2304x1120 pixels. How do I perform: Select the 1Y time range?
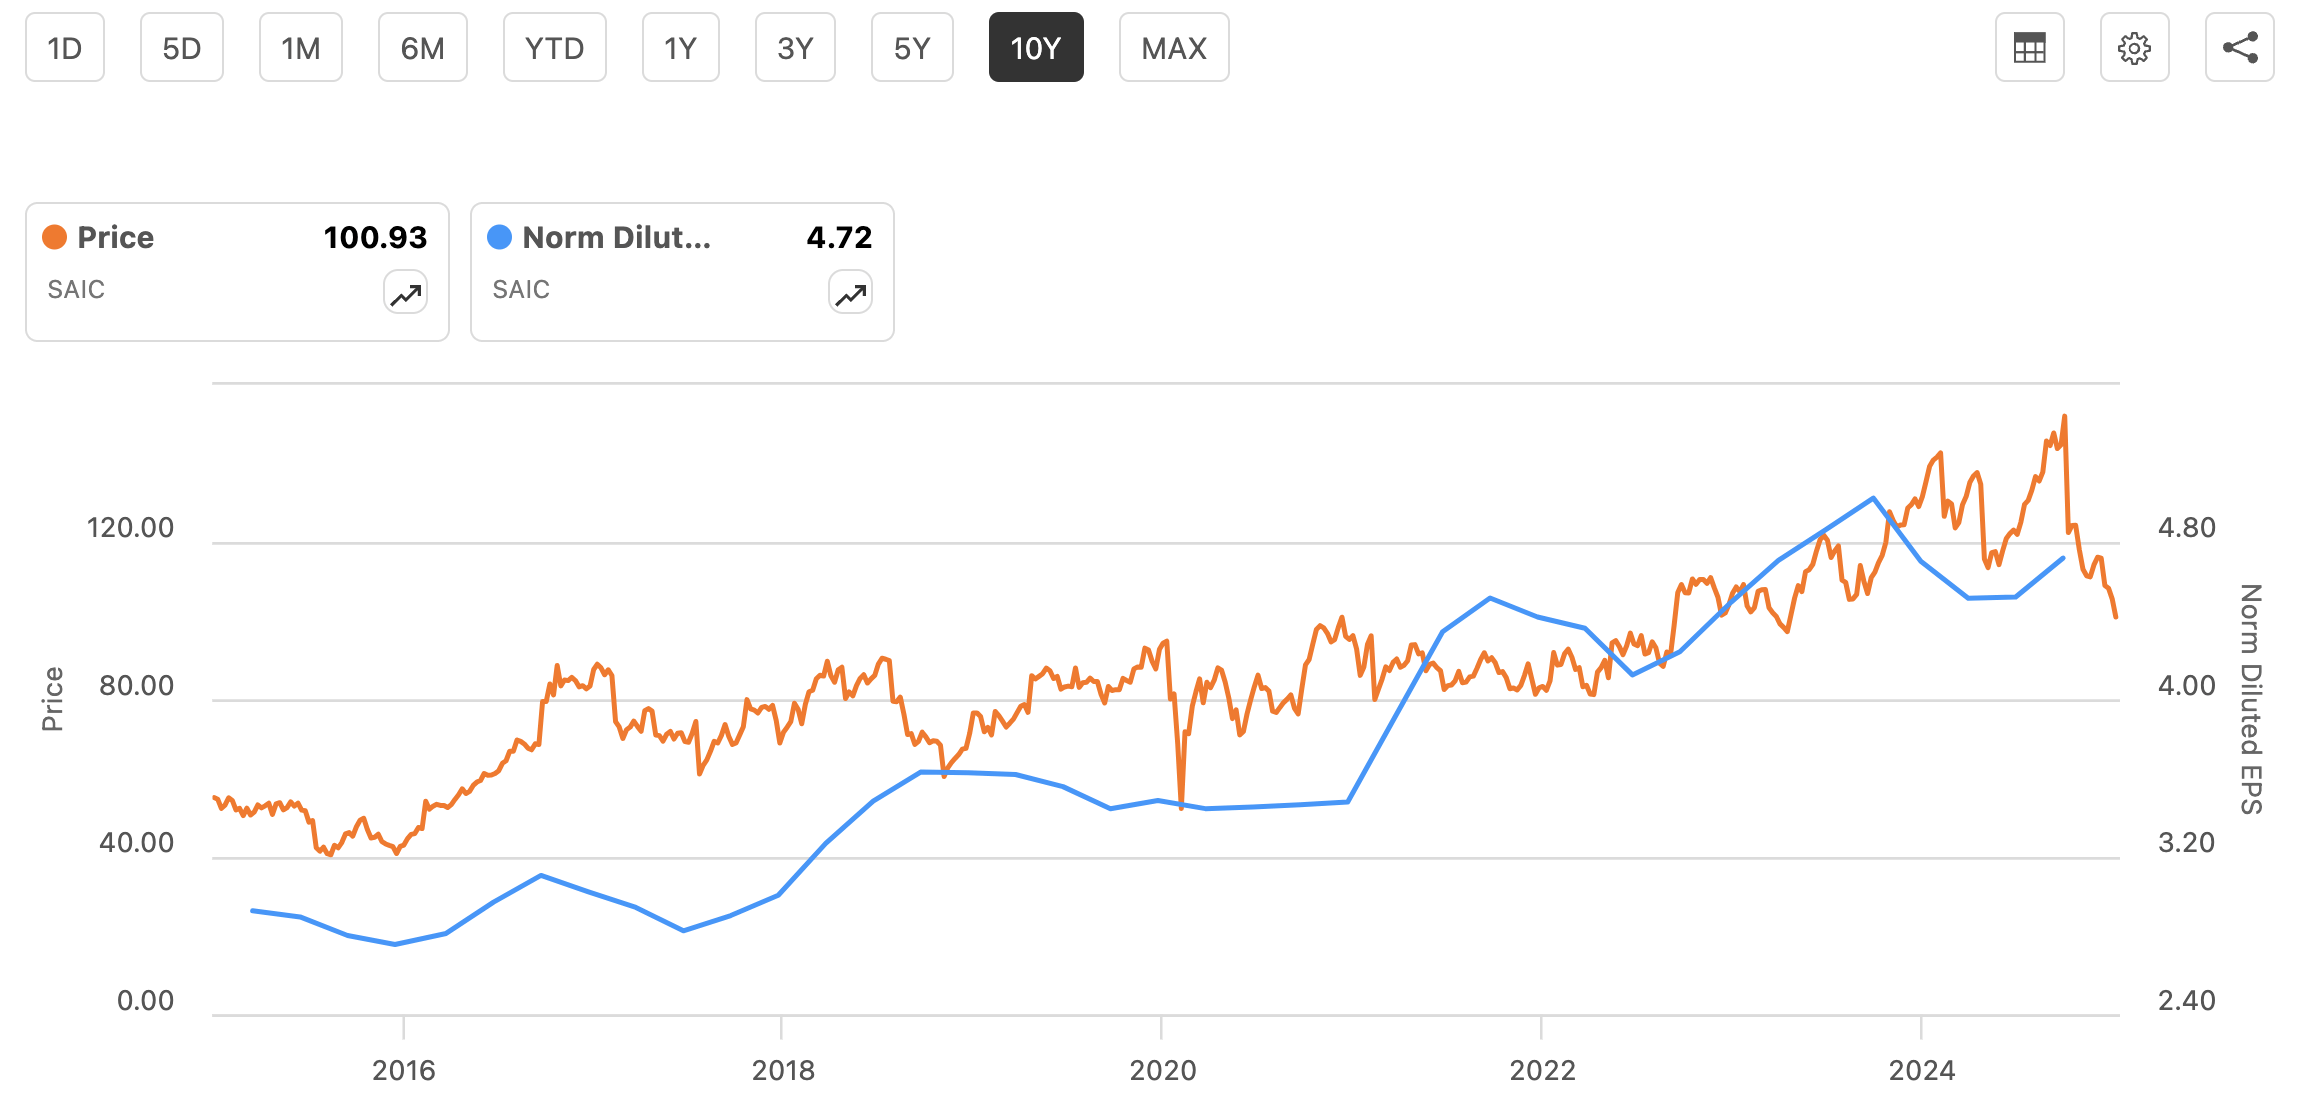(680, 48)
